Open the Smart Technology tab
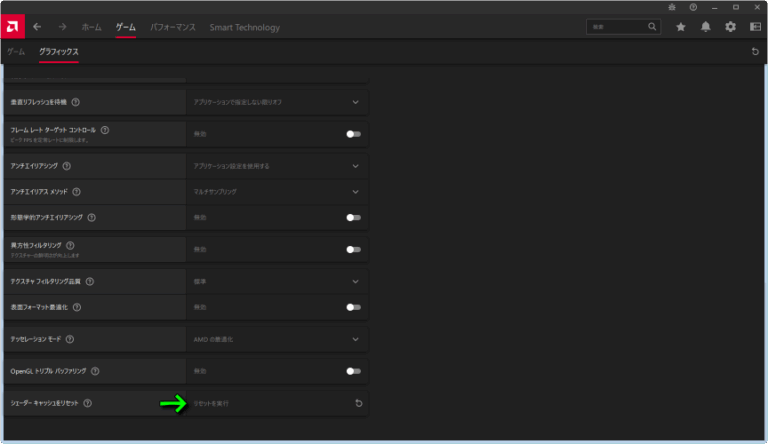 244,27
